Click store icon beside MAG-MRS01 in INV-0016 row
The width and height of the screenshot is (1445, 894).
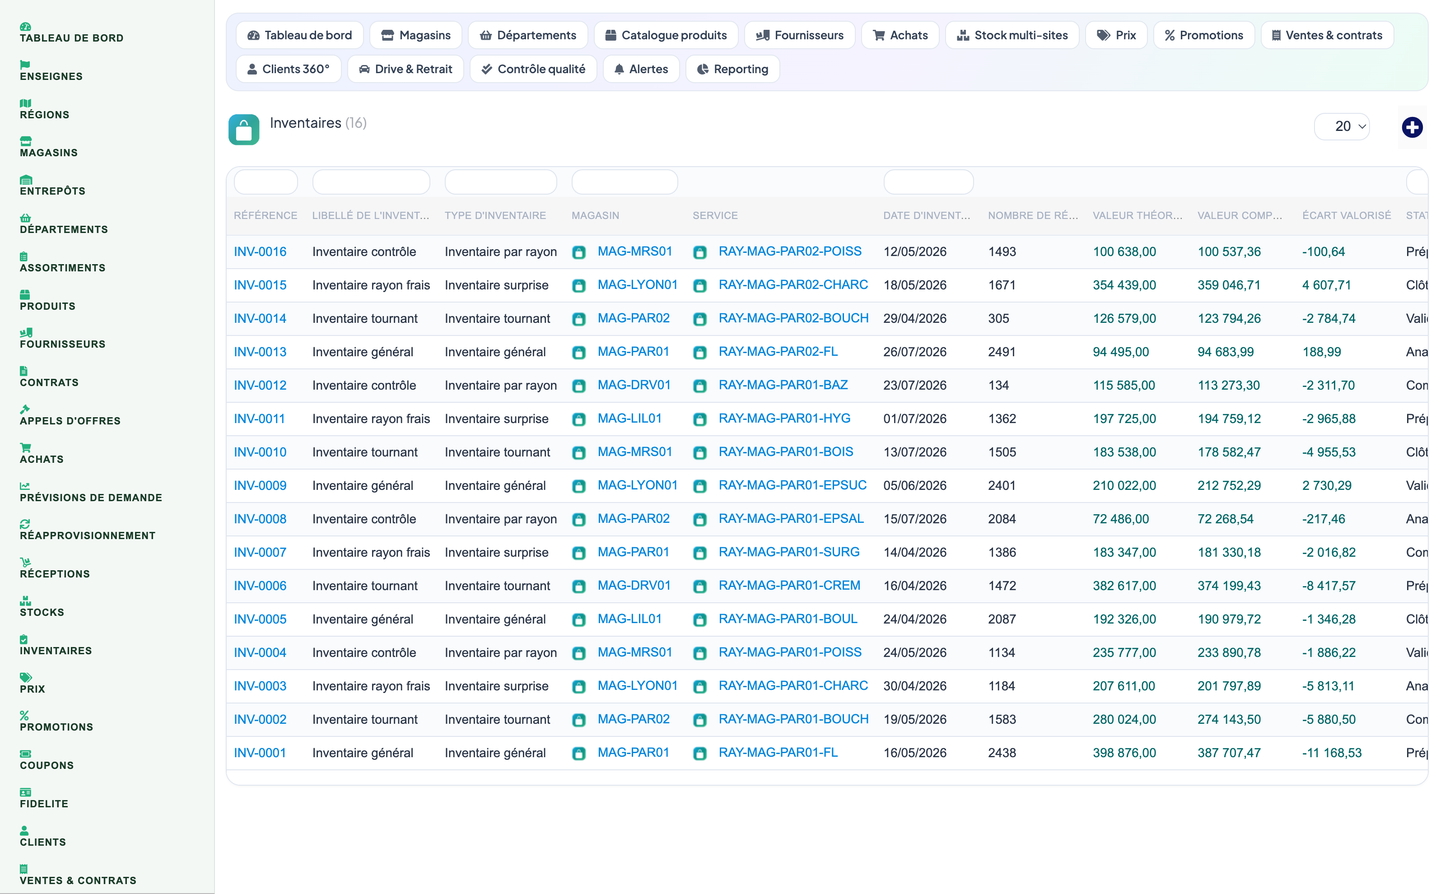point(579,252)
